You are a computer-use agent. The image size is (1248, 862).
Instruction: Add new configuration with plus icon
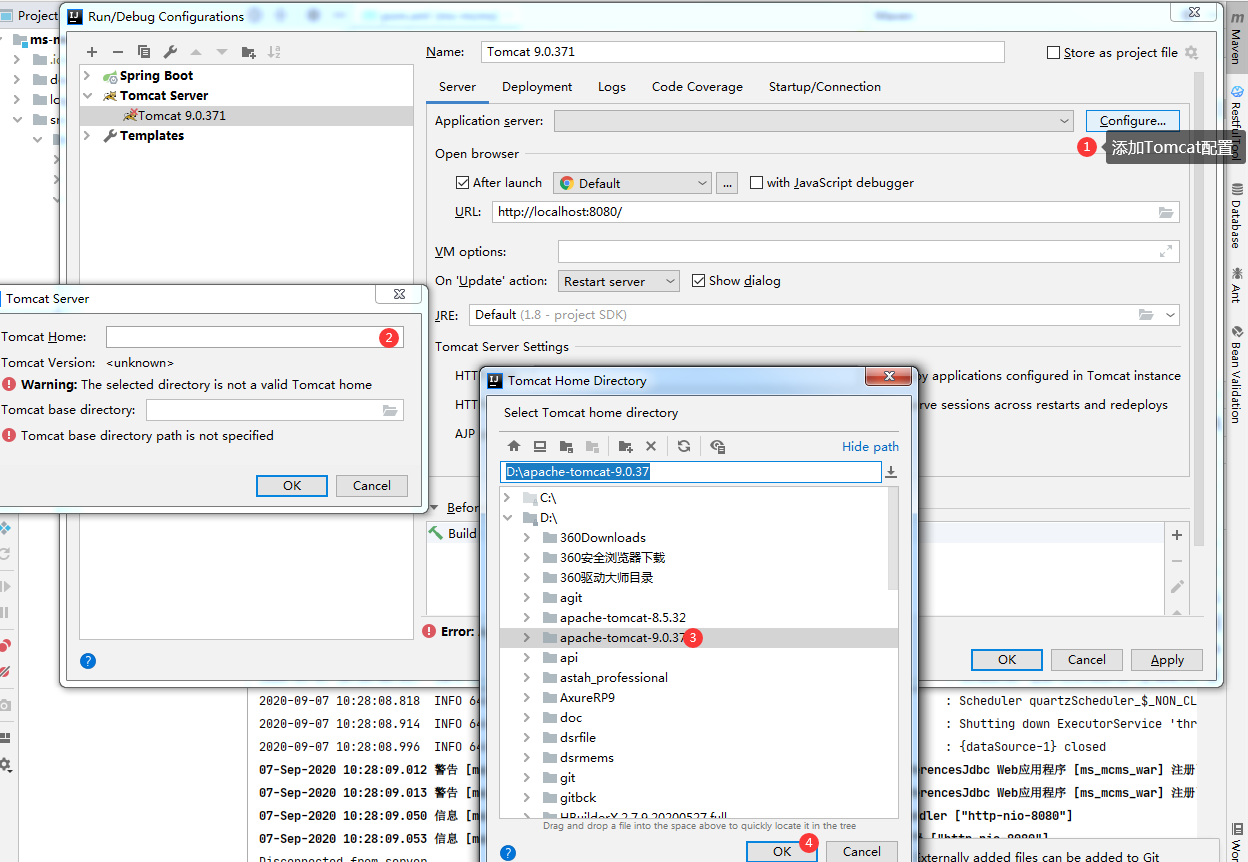92,52
